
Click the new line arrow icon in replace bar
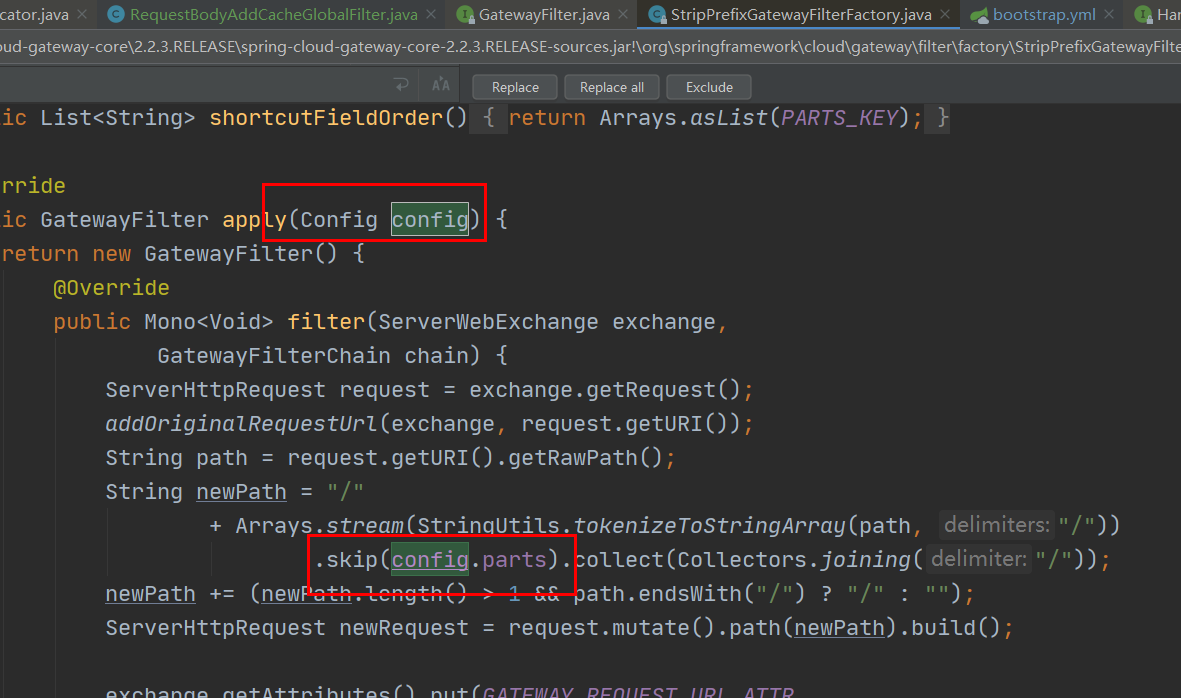tap(401, 85)
